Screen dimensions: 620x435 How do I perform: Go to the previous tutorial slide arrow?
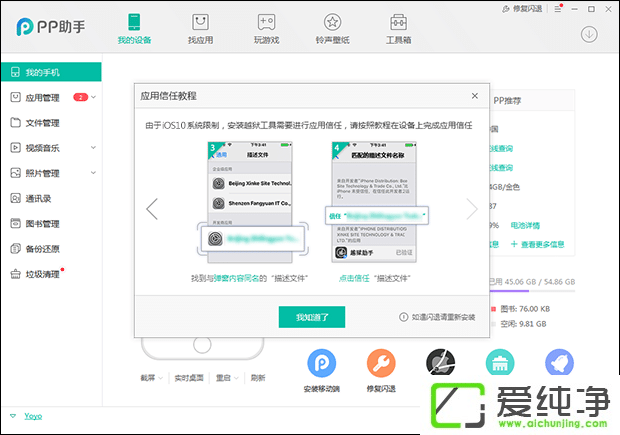pos(152,209)
